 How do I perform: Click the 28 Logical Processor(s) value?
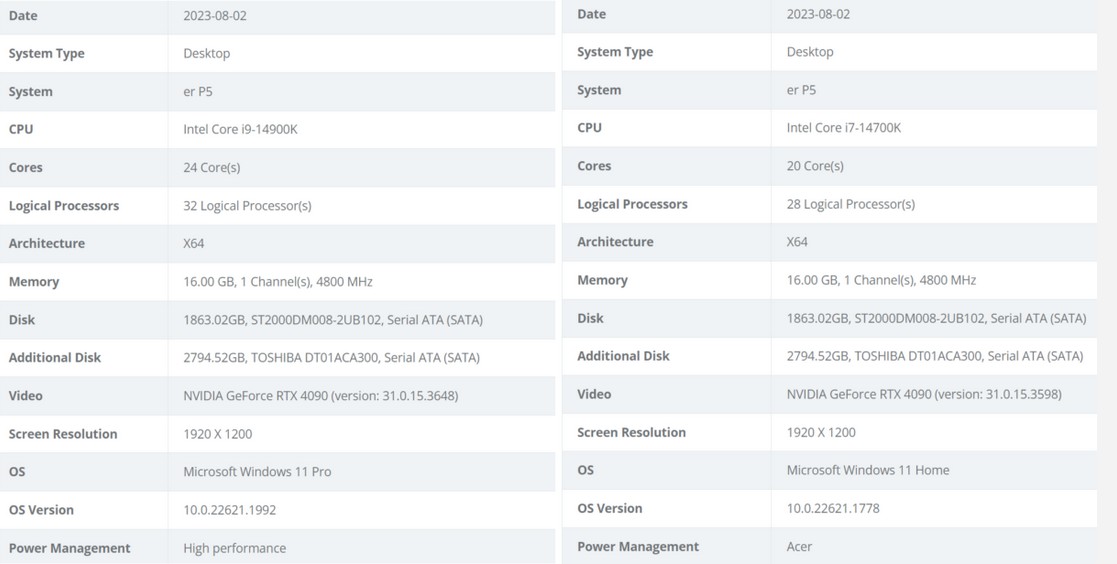click(850, 204)
